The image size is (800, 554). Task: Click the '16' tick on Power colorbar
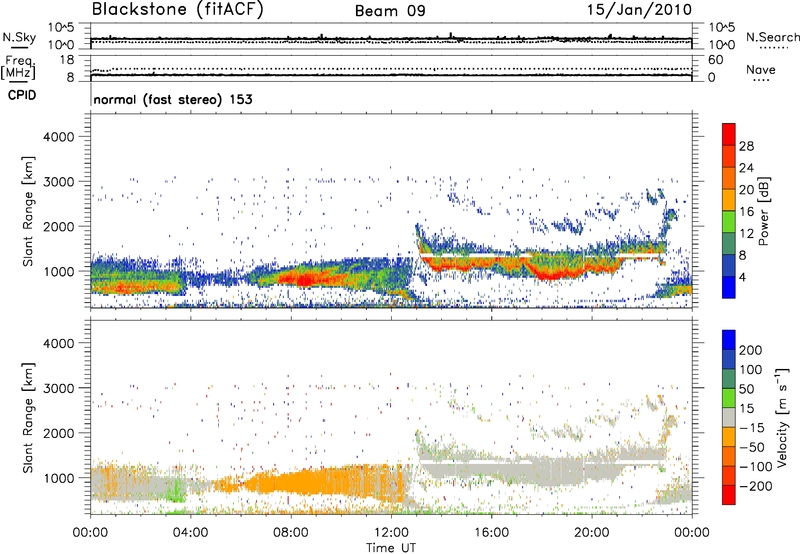(x=746, y=212)
